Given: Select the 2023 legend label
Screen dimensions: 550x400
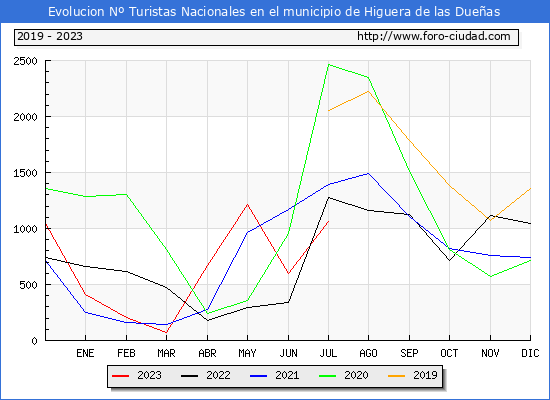Looking at the screenshot, I should [149, 375].
